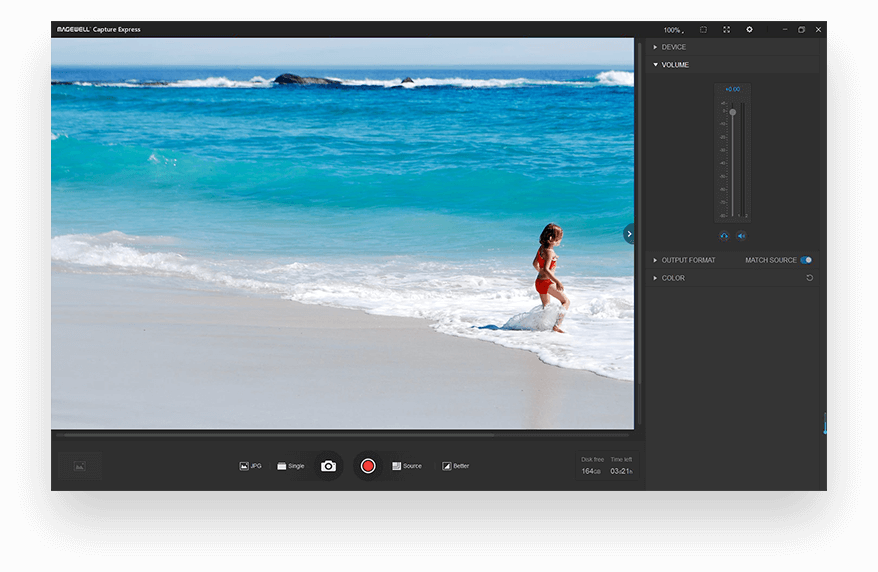
Task: Open the last captured thumbnail placeholder
Action: pyautogui.click(x=79, y=466)
